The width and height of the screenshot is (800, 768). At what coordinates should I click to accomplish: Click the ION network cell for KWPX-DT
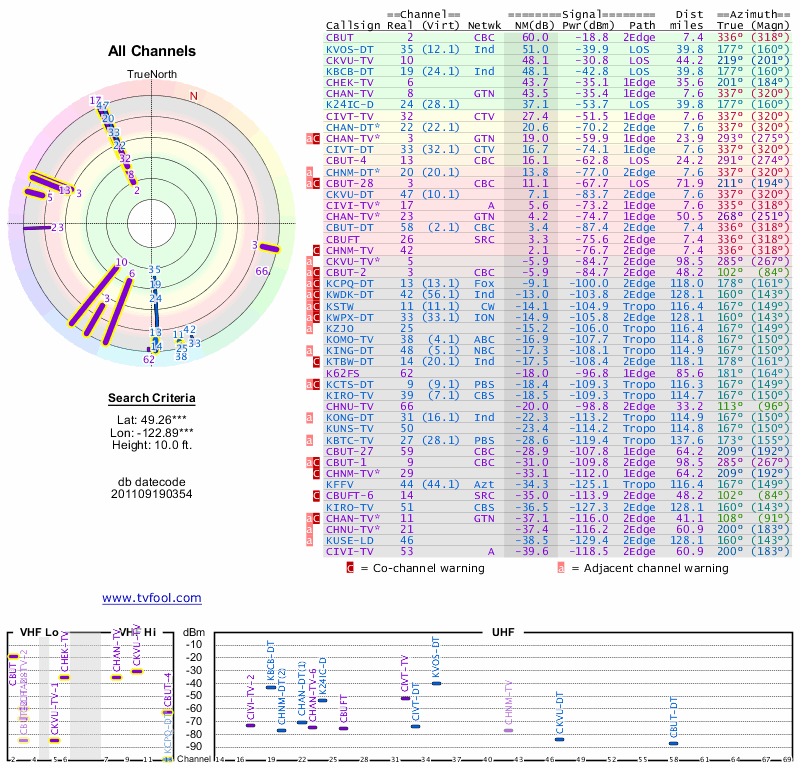[x=484, y=317]
